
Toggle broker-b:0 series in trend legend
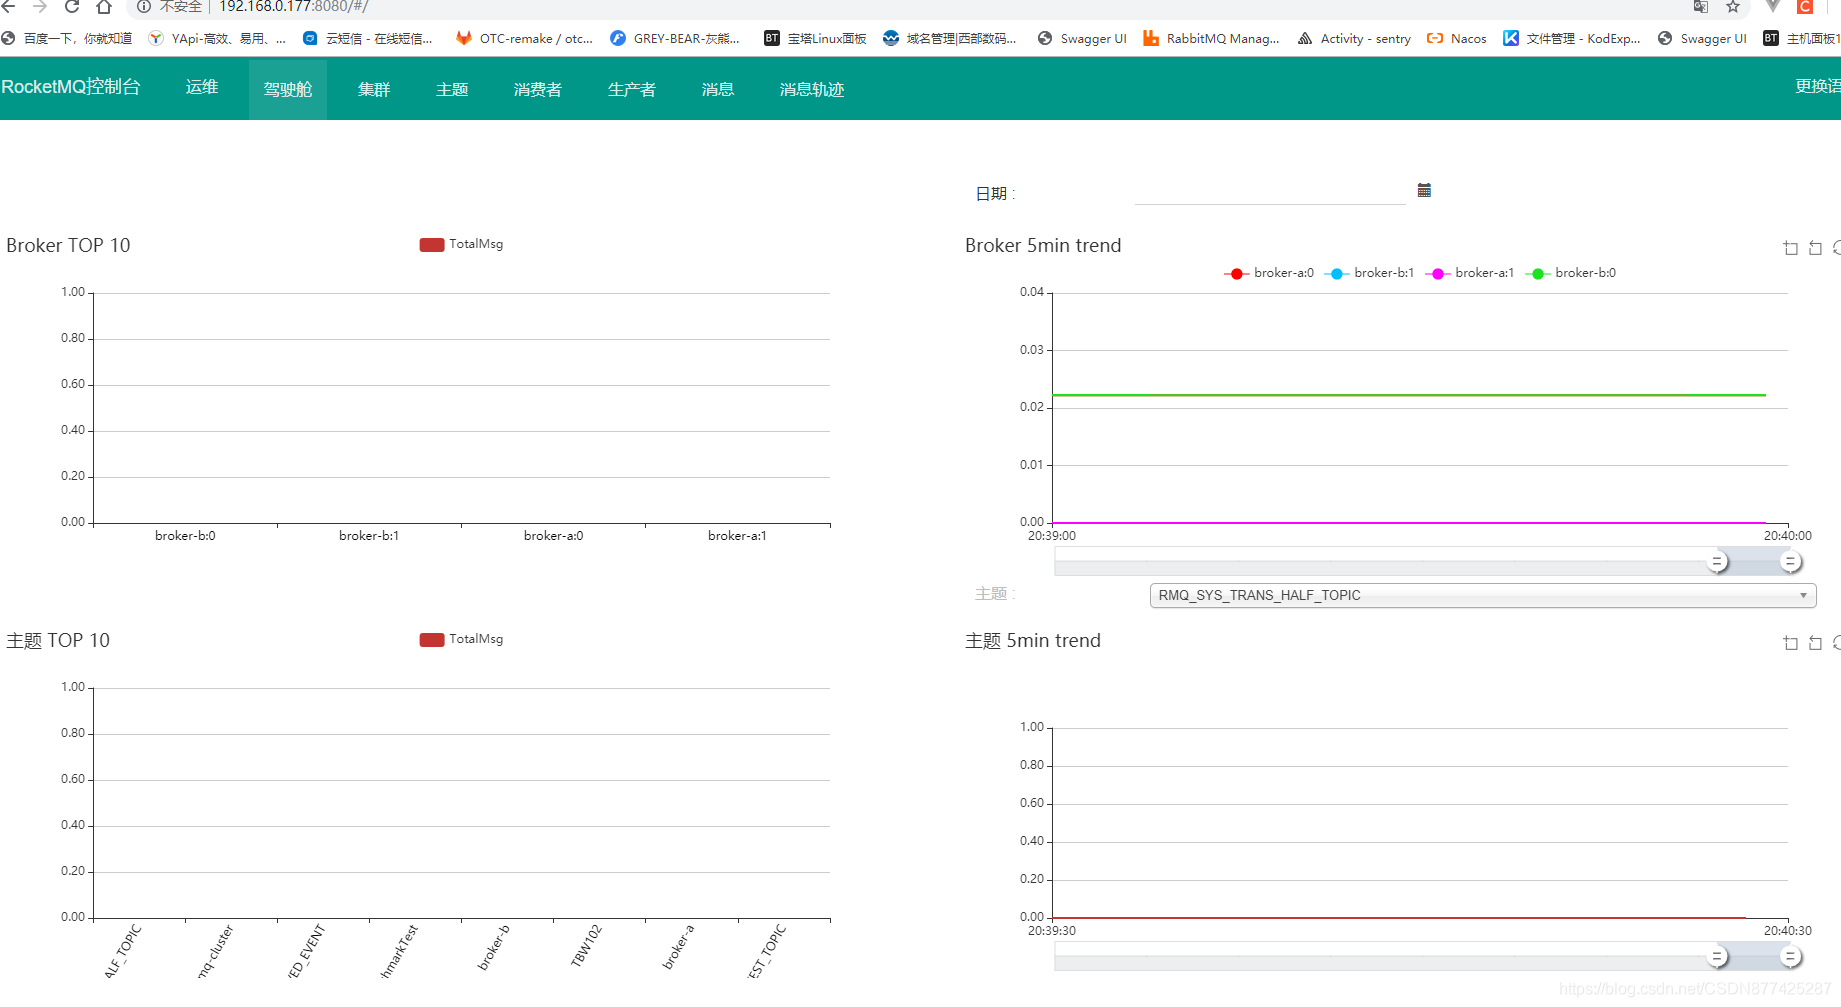coord(1570,273)
